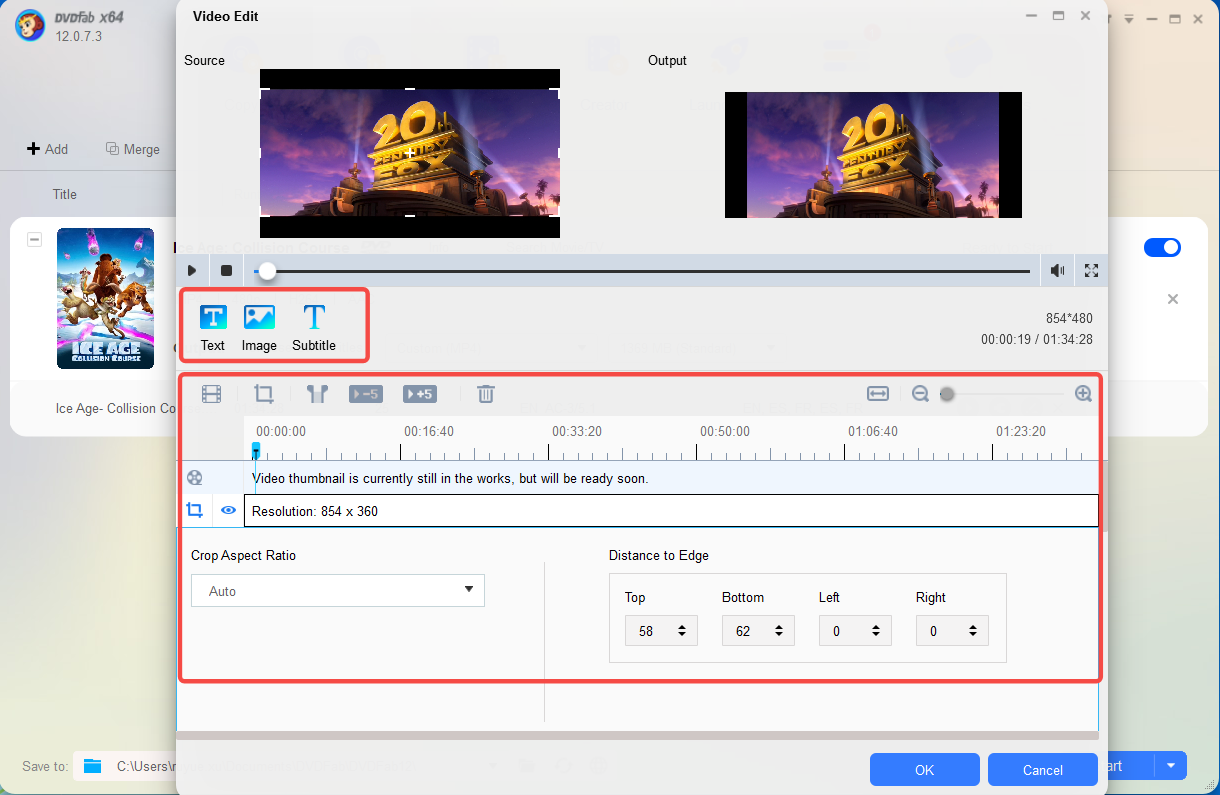Collapse the Ice Age task row

point(34,240)
